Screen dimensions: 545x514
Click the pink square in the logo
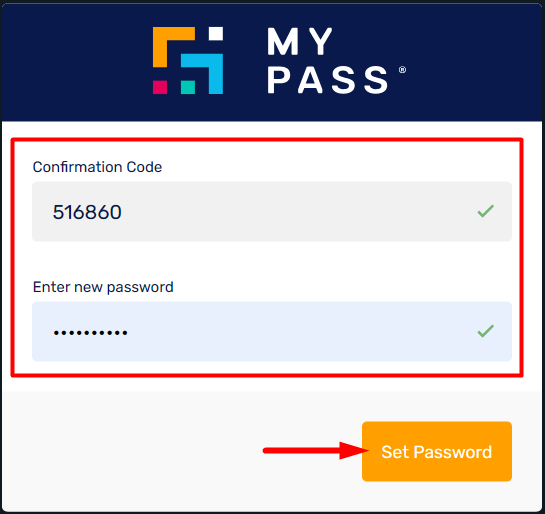tap(160, 87)
